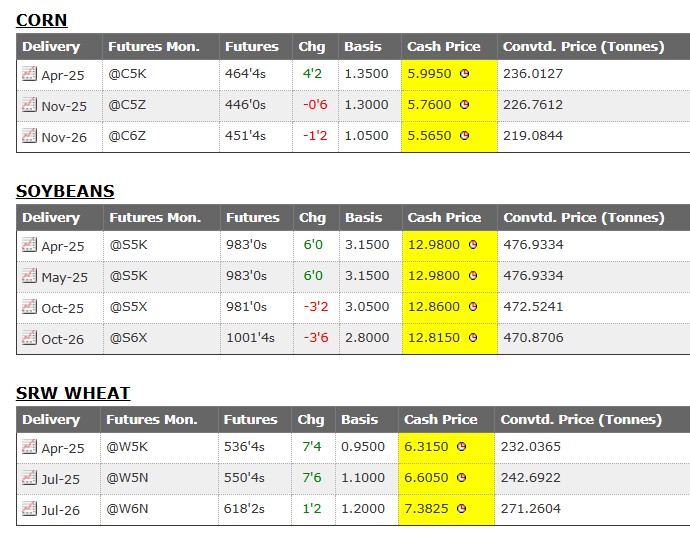Open the SOYBEANS section heading link
Viewport: 690px width, 541px height.
(x=65, y=191)
